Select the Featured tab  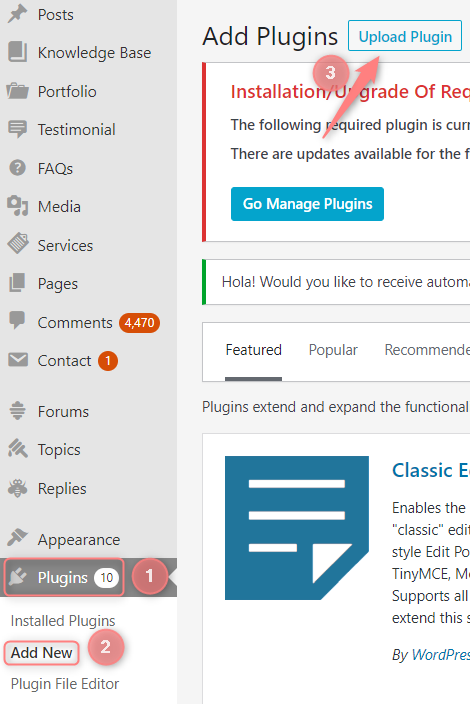point(254,350)
